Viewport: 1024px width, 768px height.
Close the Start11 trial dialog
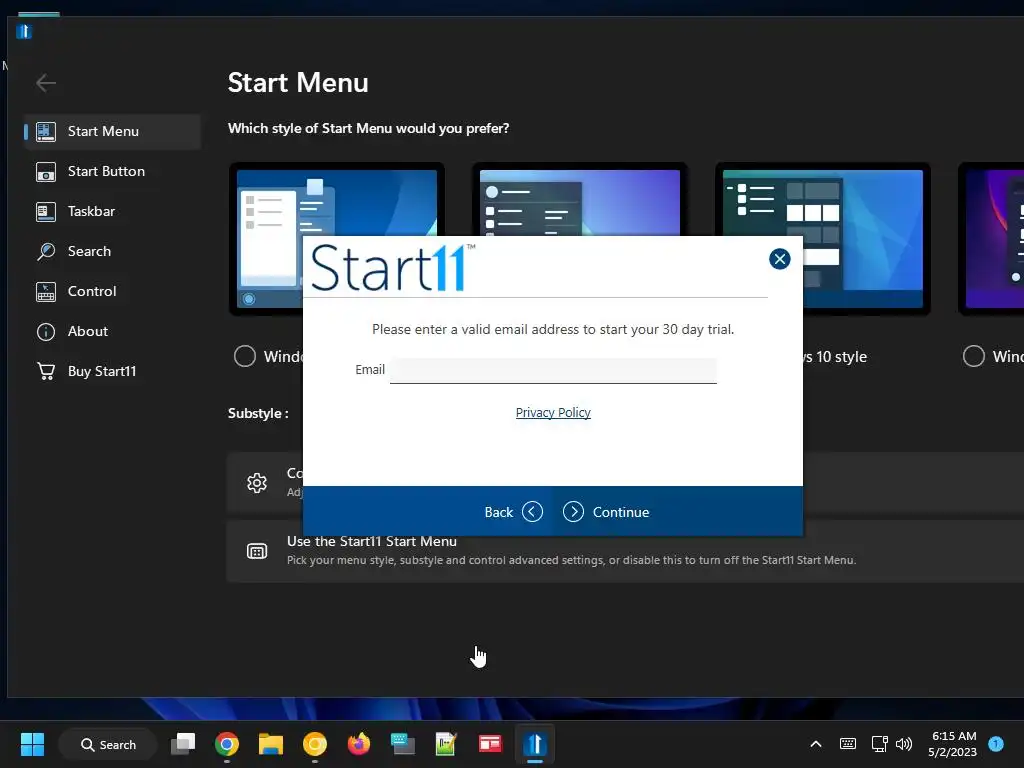tap(779, 259)
